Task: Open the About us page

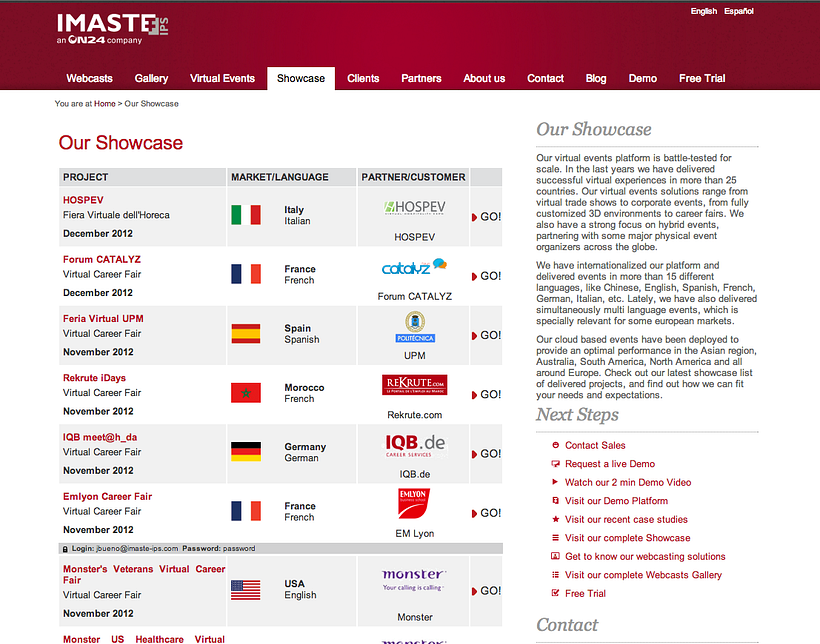Action: coord(484,78)
